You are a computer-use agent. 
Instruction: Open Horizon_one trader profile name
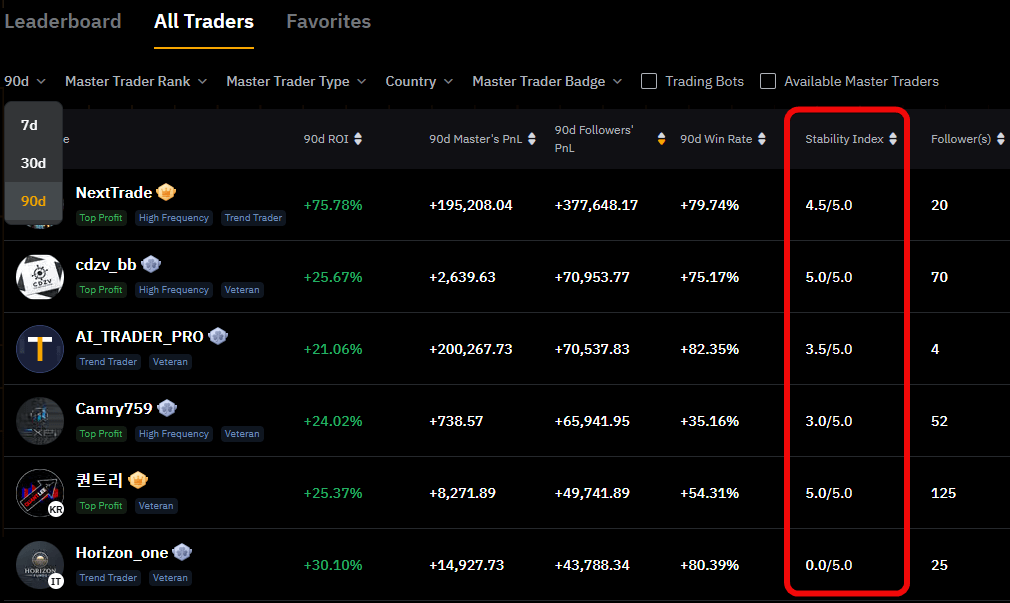121,552
